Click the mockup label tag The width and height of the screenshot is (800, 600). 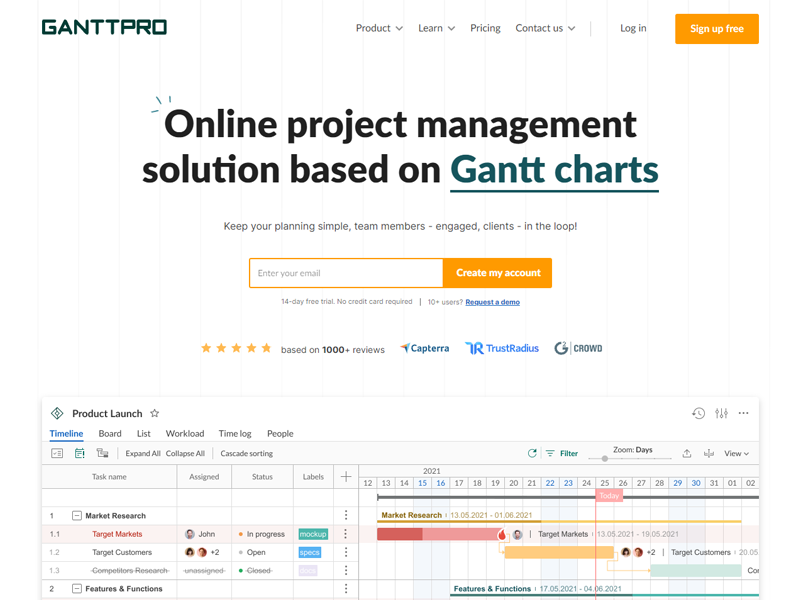pyautogui.click(x=313, y=534)
